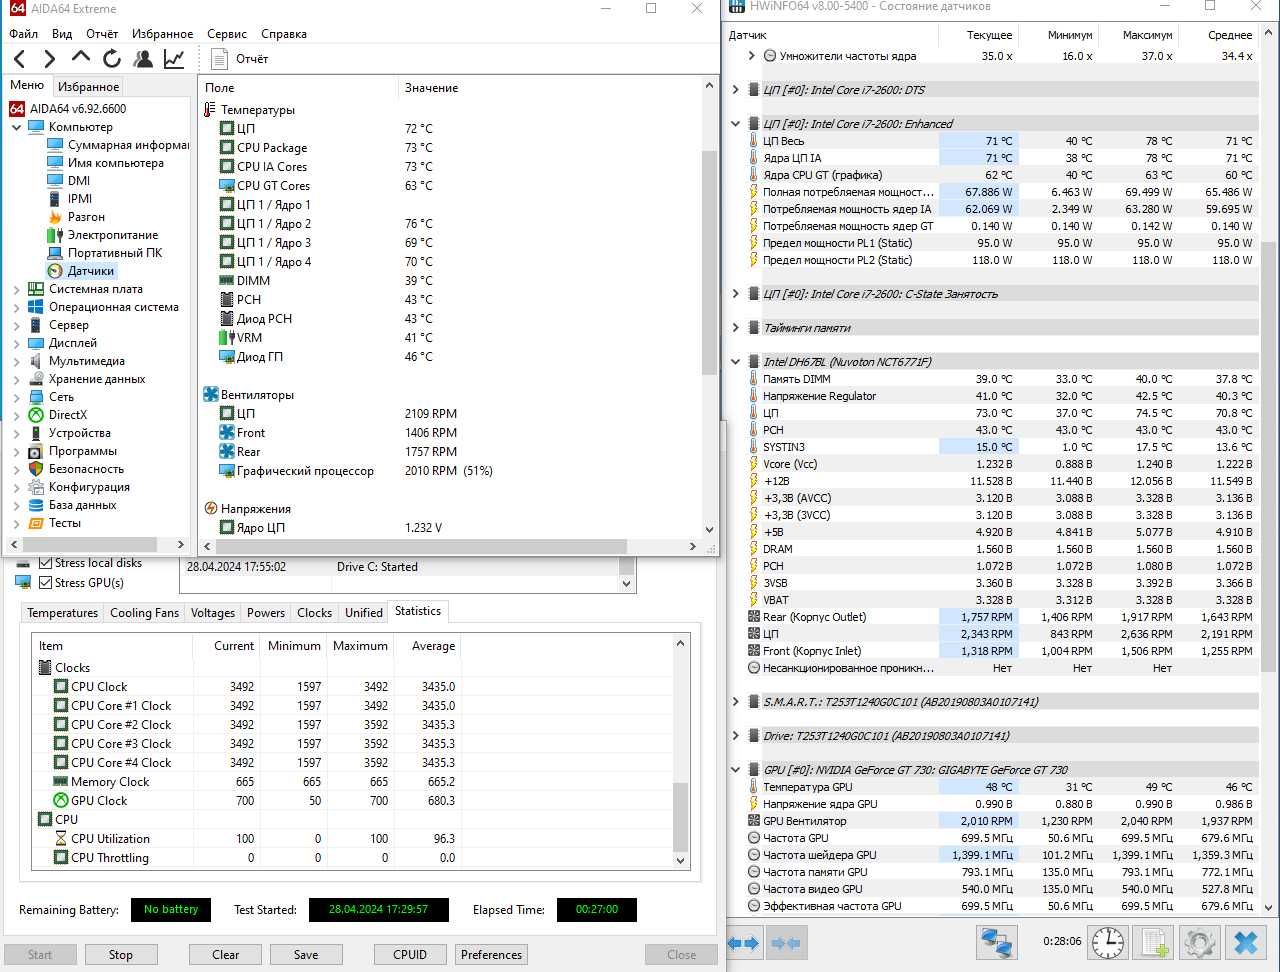Click the Отчёт report icon in AIDA64
The image size is (1280, 972).
coord(220,59)
